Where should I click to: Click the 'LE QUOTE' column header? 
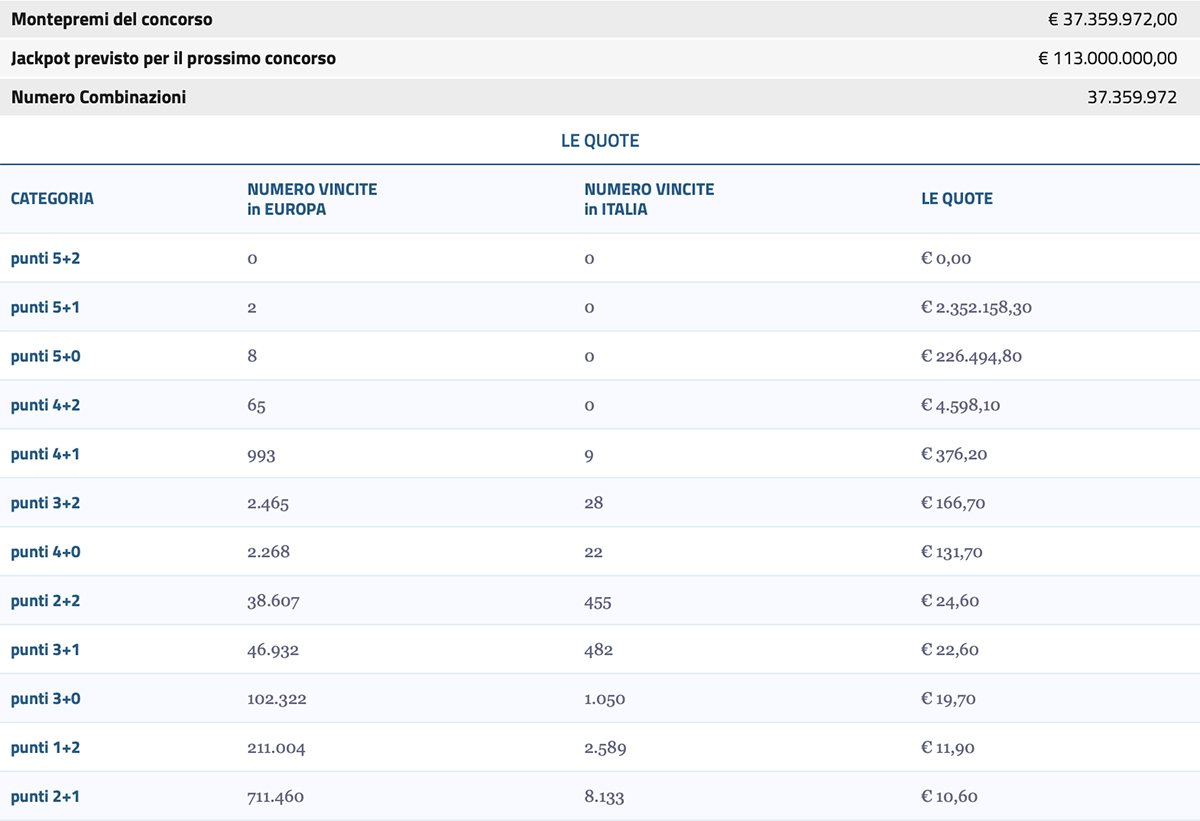[957, 199]
